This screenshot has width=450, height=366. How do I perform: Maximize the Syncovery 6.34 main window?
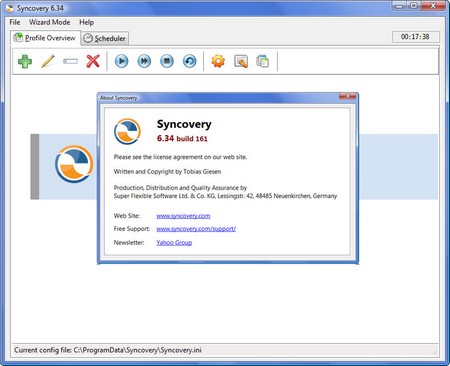pyautogui.click(x=414, y=6)
